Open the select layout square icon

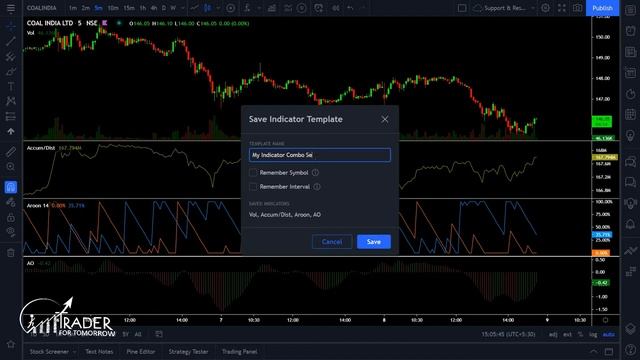[462, 8]
